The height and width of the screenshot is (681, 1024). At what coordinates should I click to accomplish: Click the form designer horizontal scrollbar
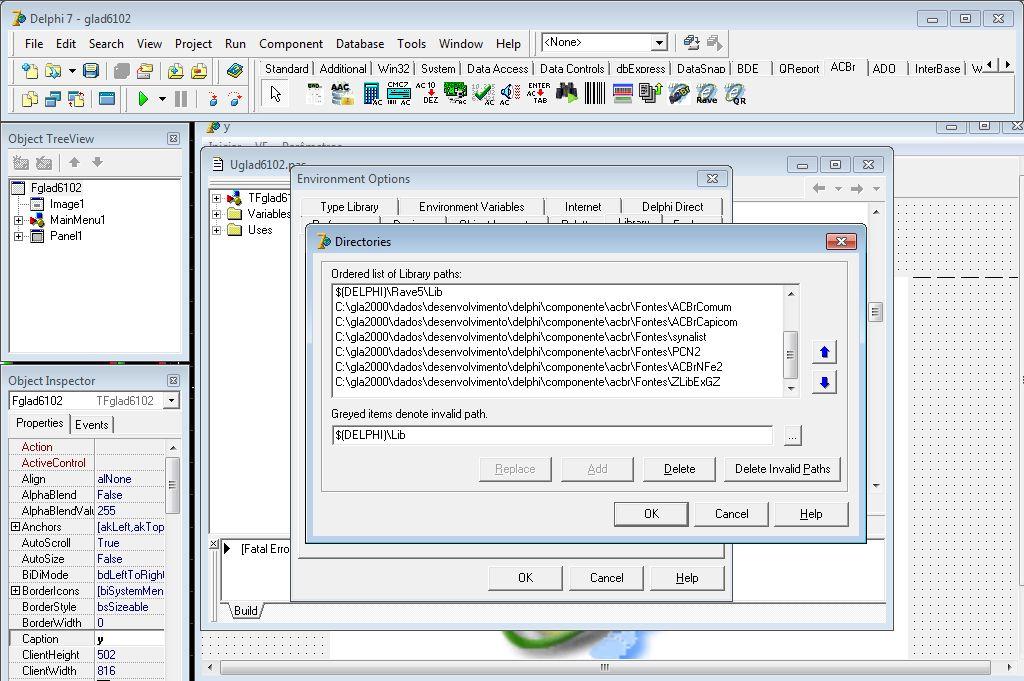605,667
